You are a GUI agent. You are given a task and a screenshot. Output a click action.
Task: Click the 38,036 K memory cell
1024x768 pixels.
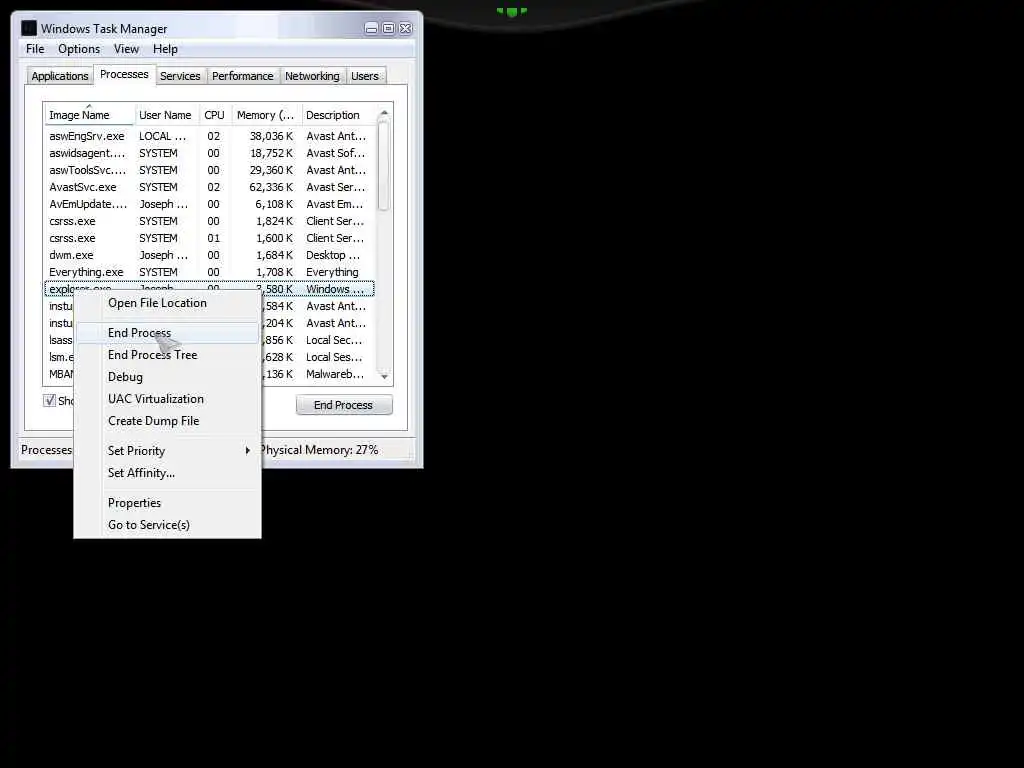tap(271, 136)
